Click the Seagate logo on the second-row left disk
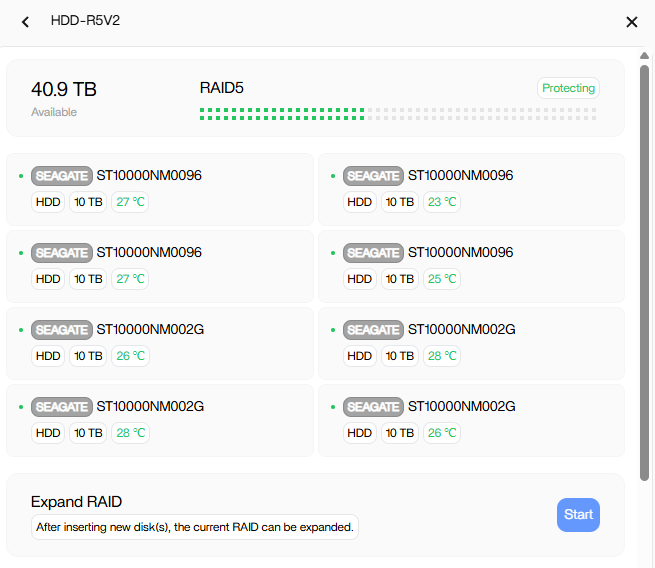The width and height of the screenshot is (655, 568). point(62,253)
